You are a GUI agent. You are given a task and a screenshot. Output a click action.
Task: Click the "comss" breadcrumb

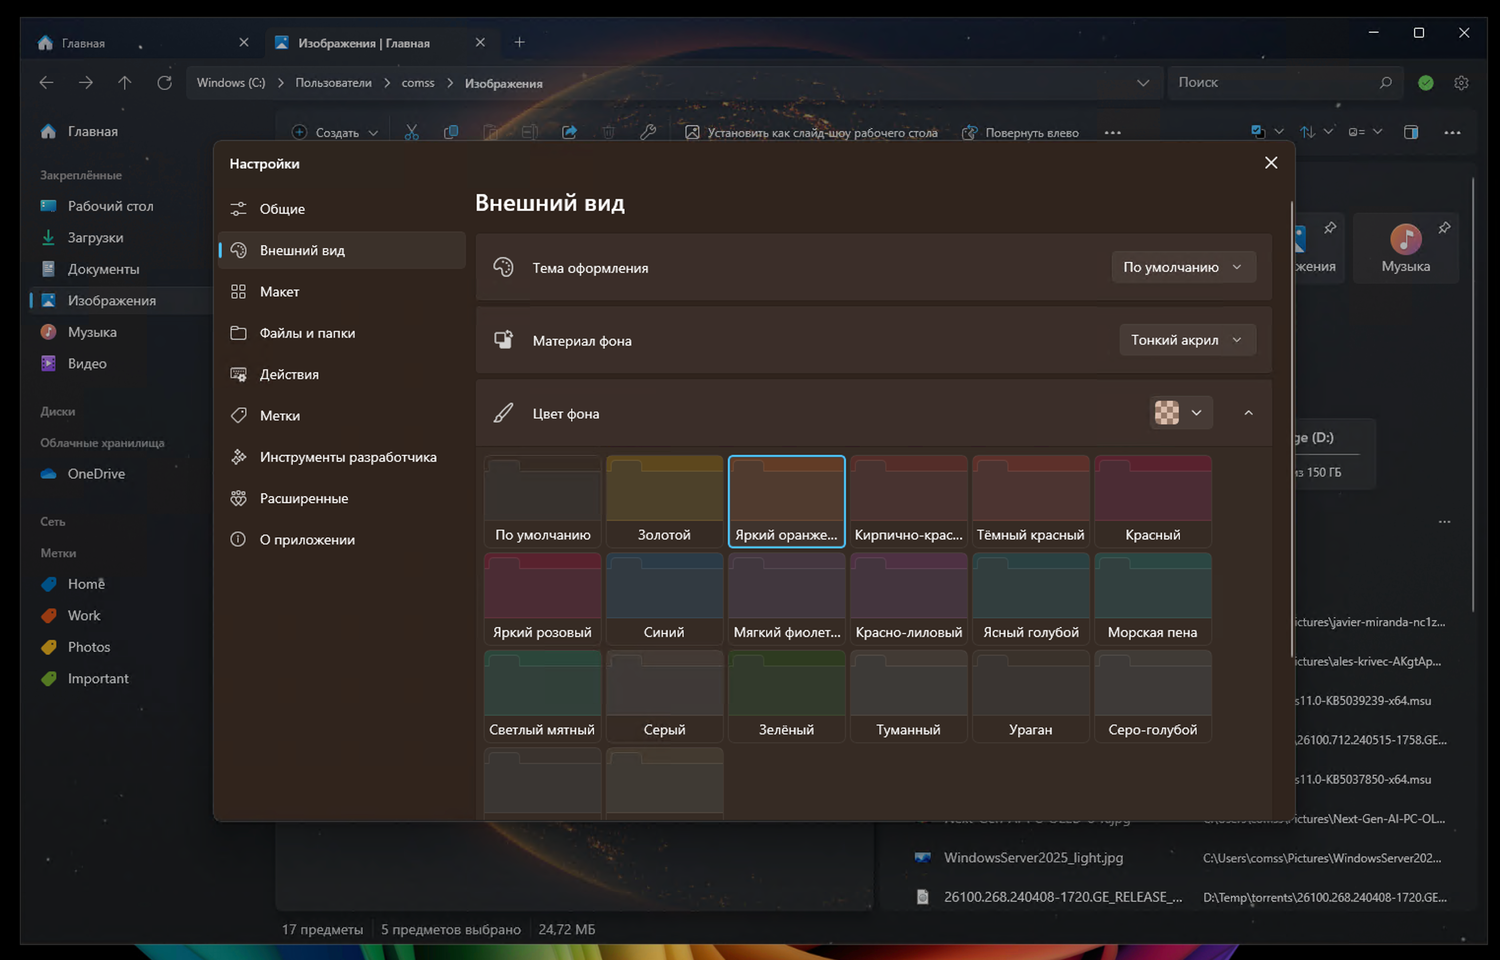coord(418,83)
